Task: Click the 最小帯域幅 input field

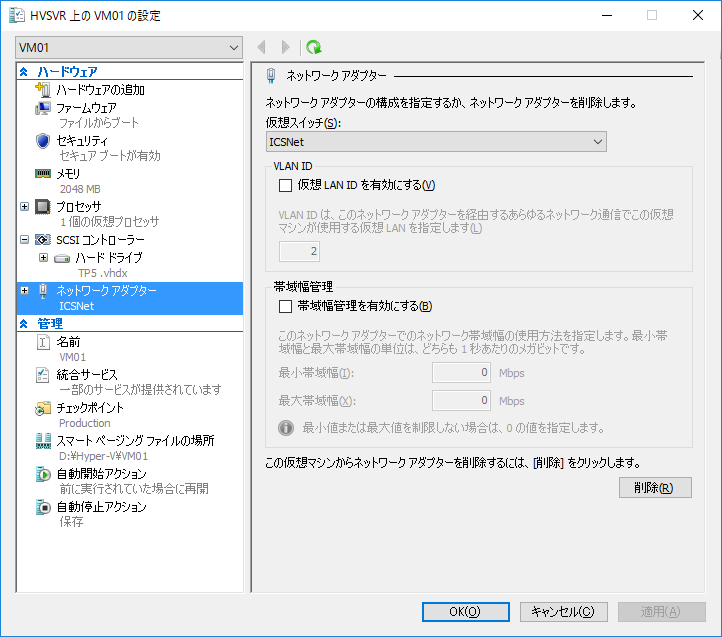Action: pos(461,373)
